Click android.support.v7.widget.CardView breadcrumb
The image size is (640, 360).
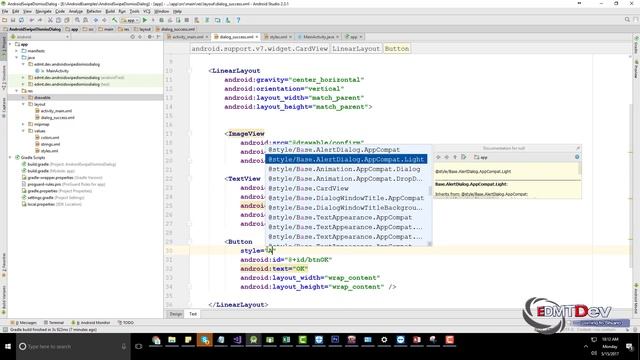pyautogui.click(x=260, y=49)
